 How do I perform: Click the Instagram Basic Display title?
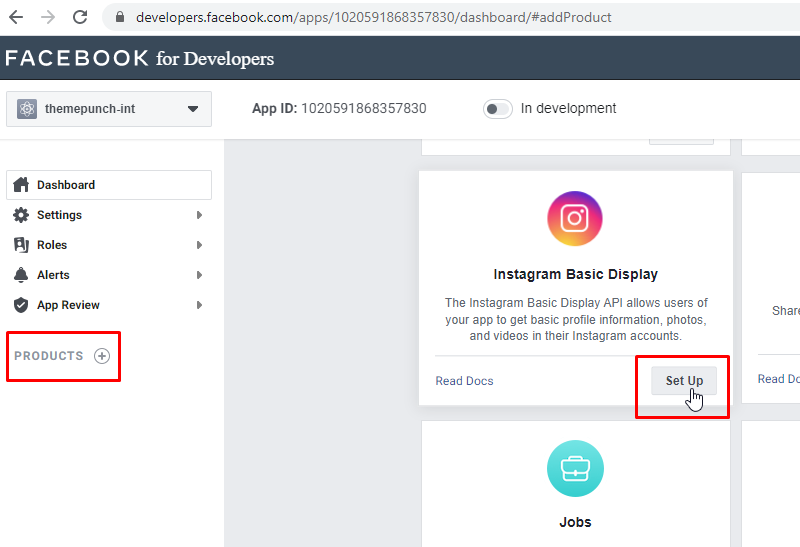[576, 275]
